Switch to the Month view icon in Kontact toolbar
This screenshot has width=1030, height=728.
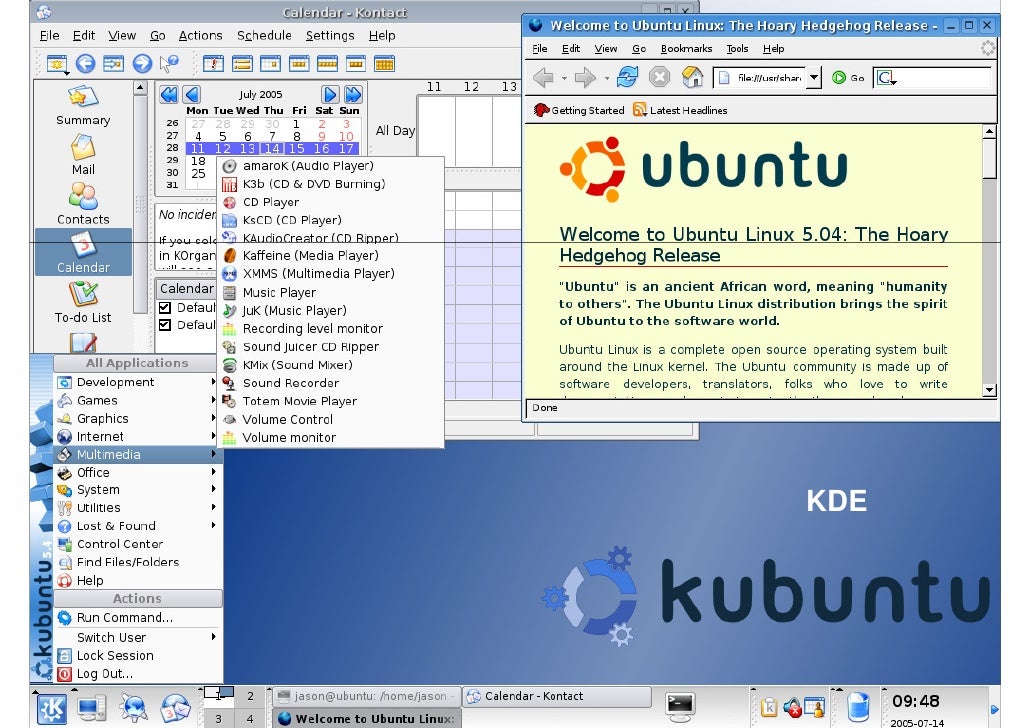point(384,64)
